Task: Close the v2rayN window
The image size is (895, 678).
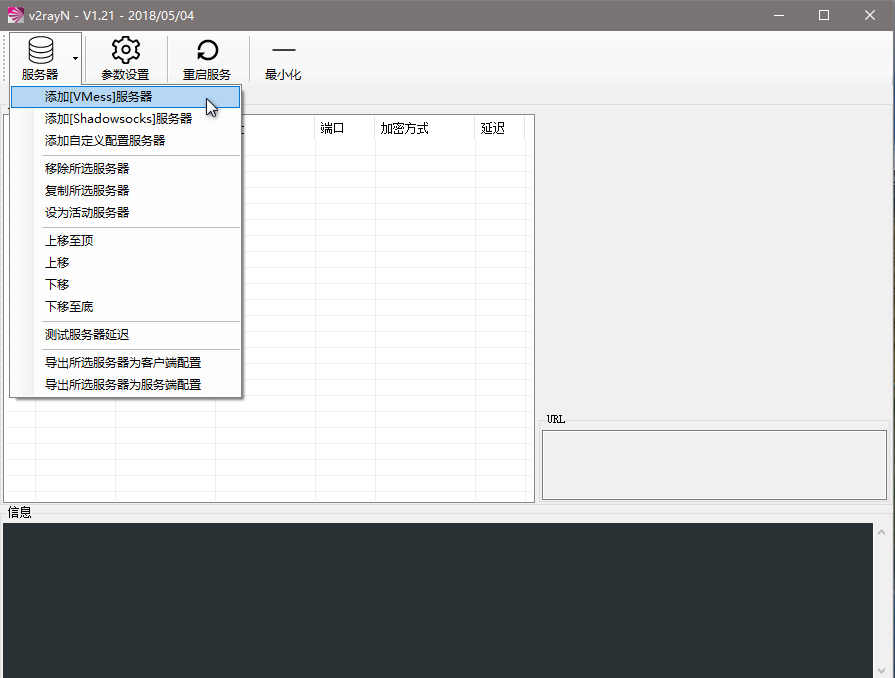Action: pos(869,15)
